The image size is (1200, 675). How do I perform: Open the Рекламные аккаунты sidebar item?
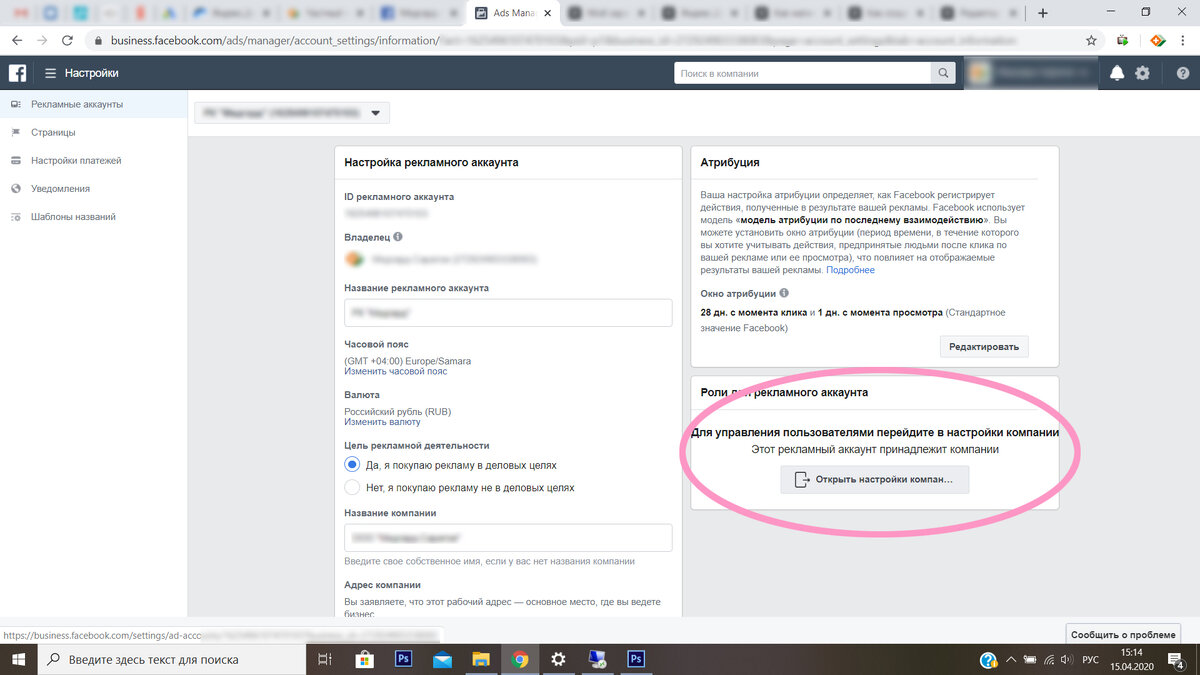[77, 104]
